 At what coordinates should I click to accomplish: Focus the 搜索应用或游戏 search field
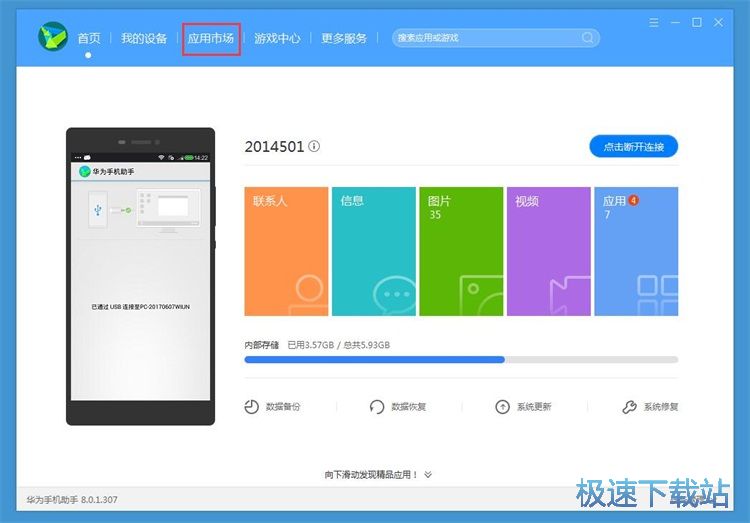click(496, 38)
